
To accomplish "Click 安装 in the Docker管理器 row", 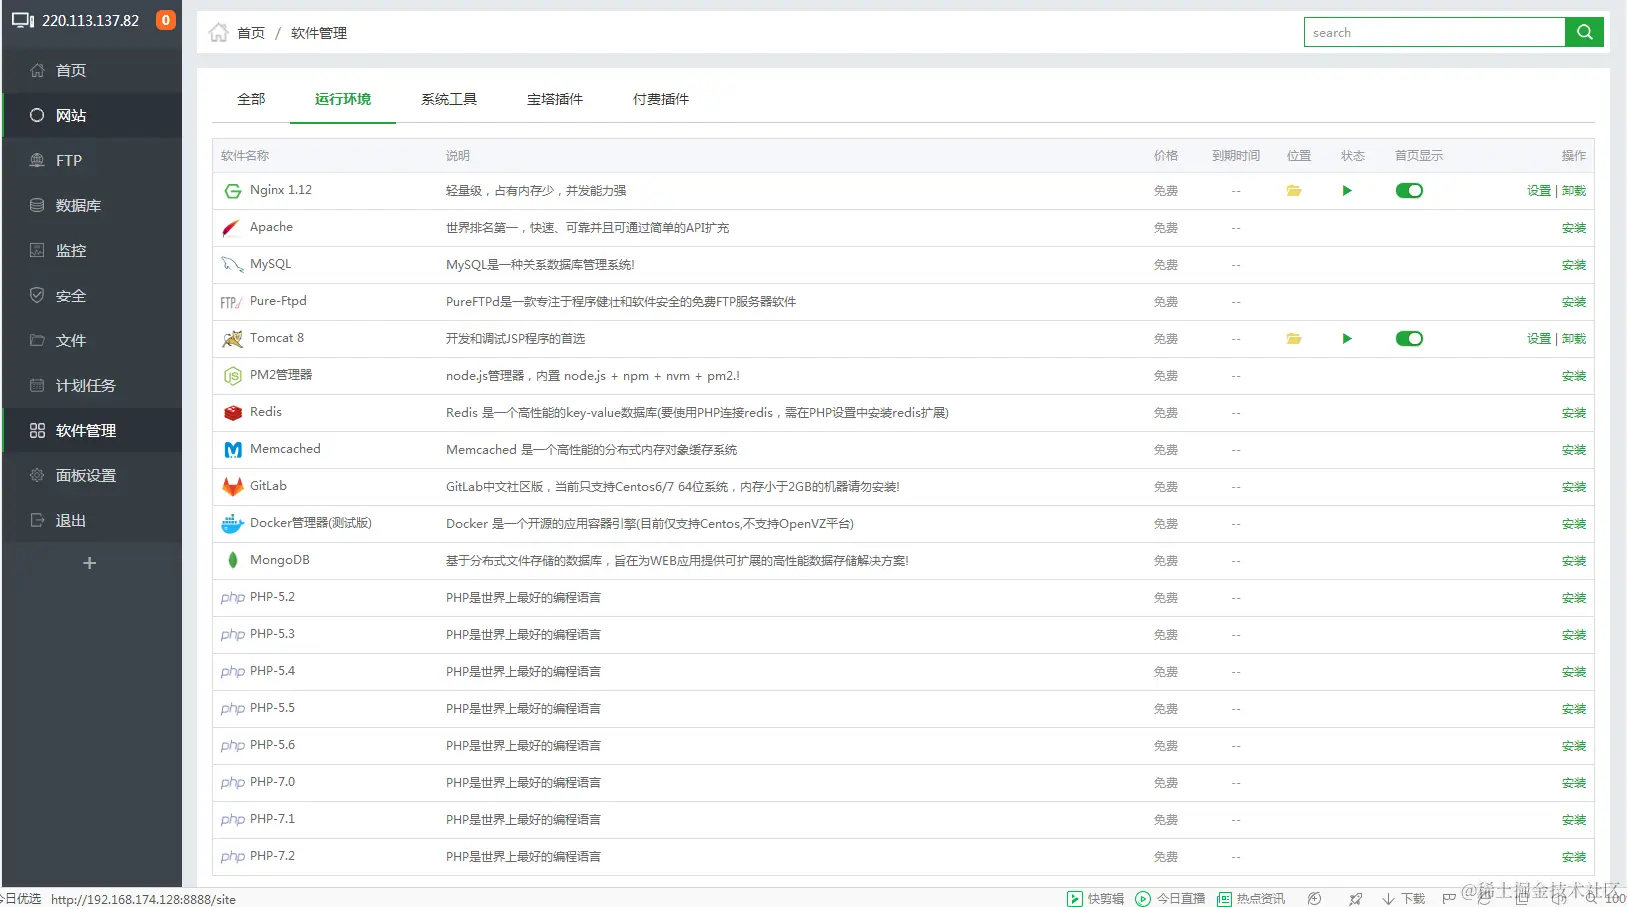I will point(1574,524).
